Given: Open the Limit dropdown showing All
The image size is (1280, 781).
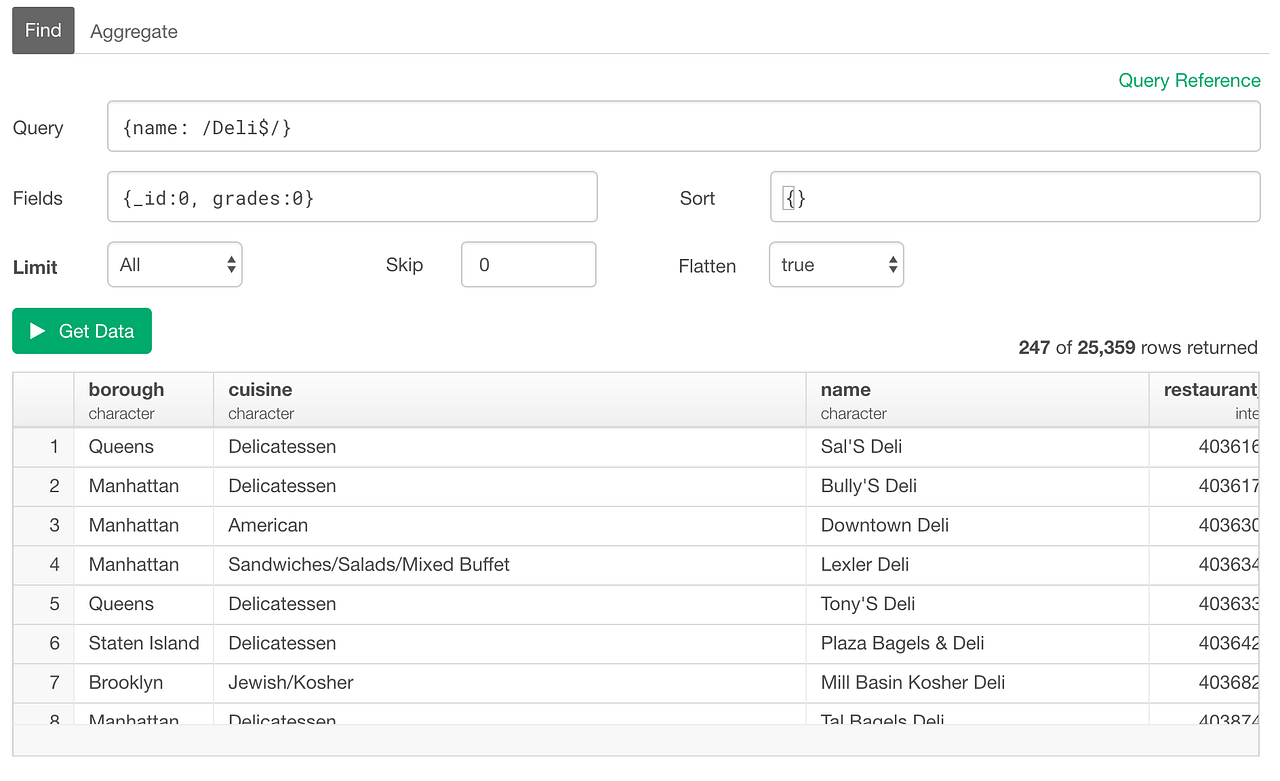Looking at the screenshot, I should pos(175,264).
